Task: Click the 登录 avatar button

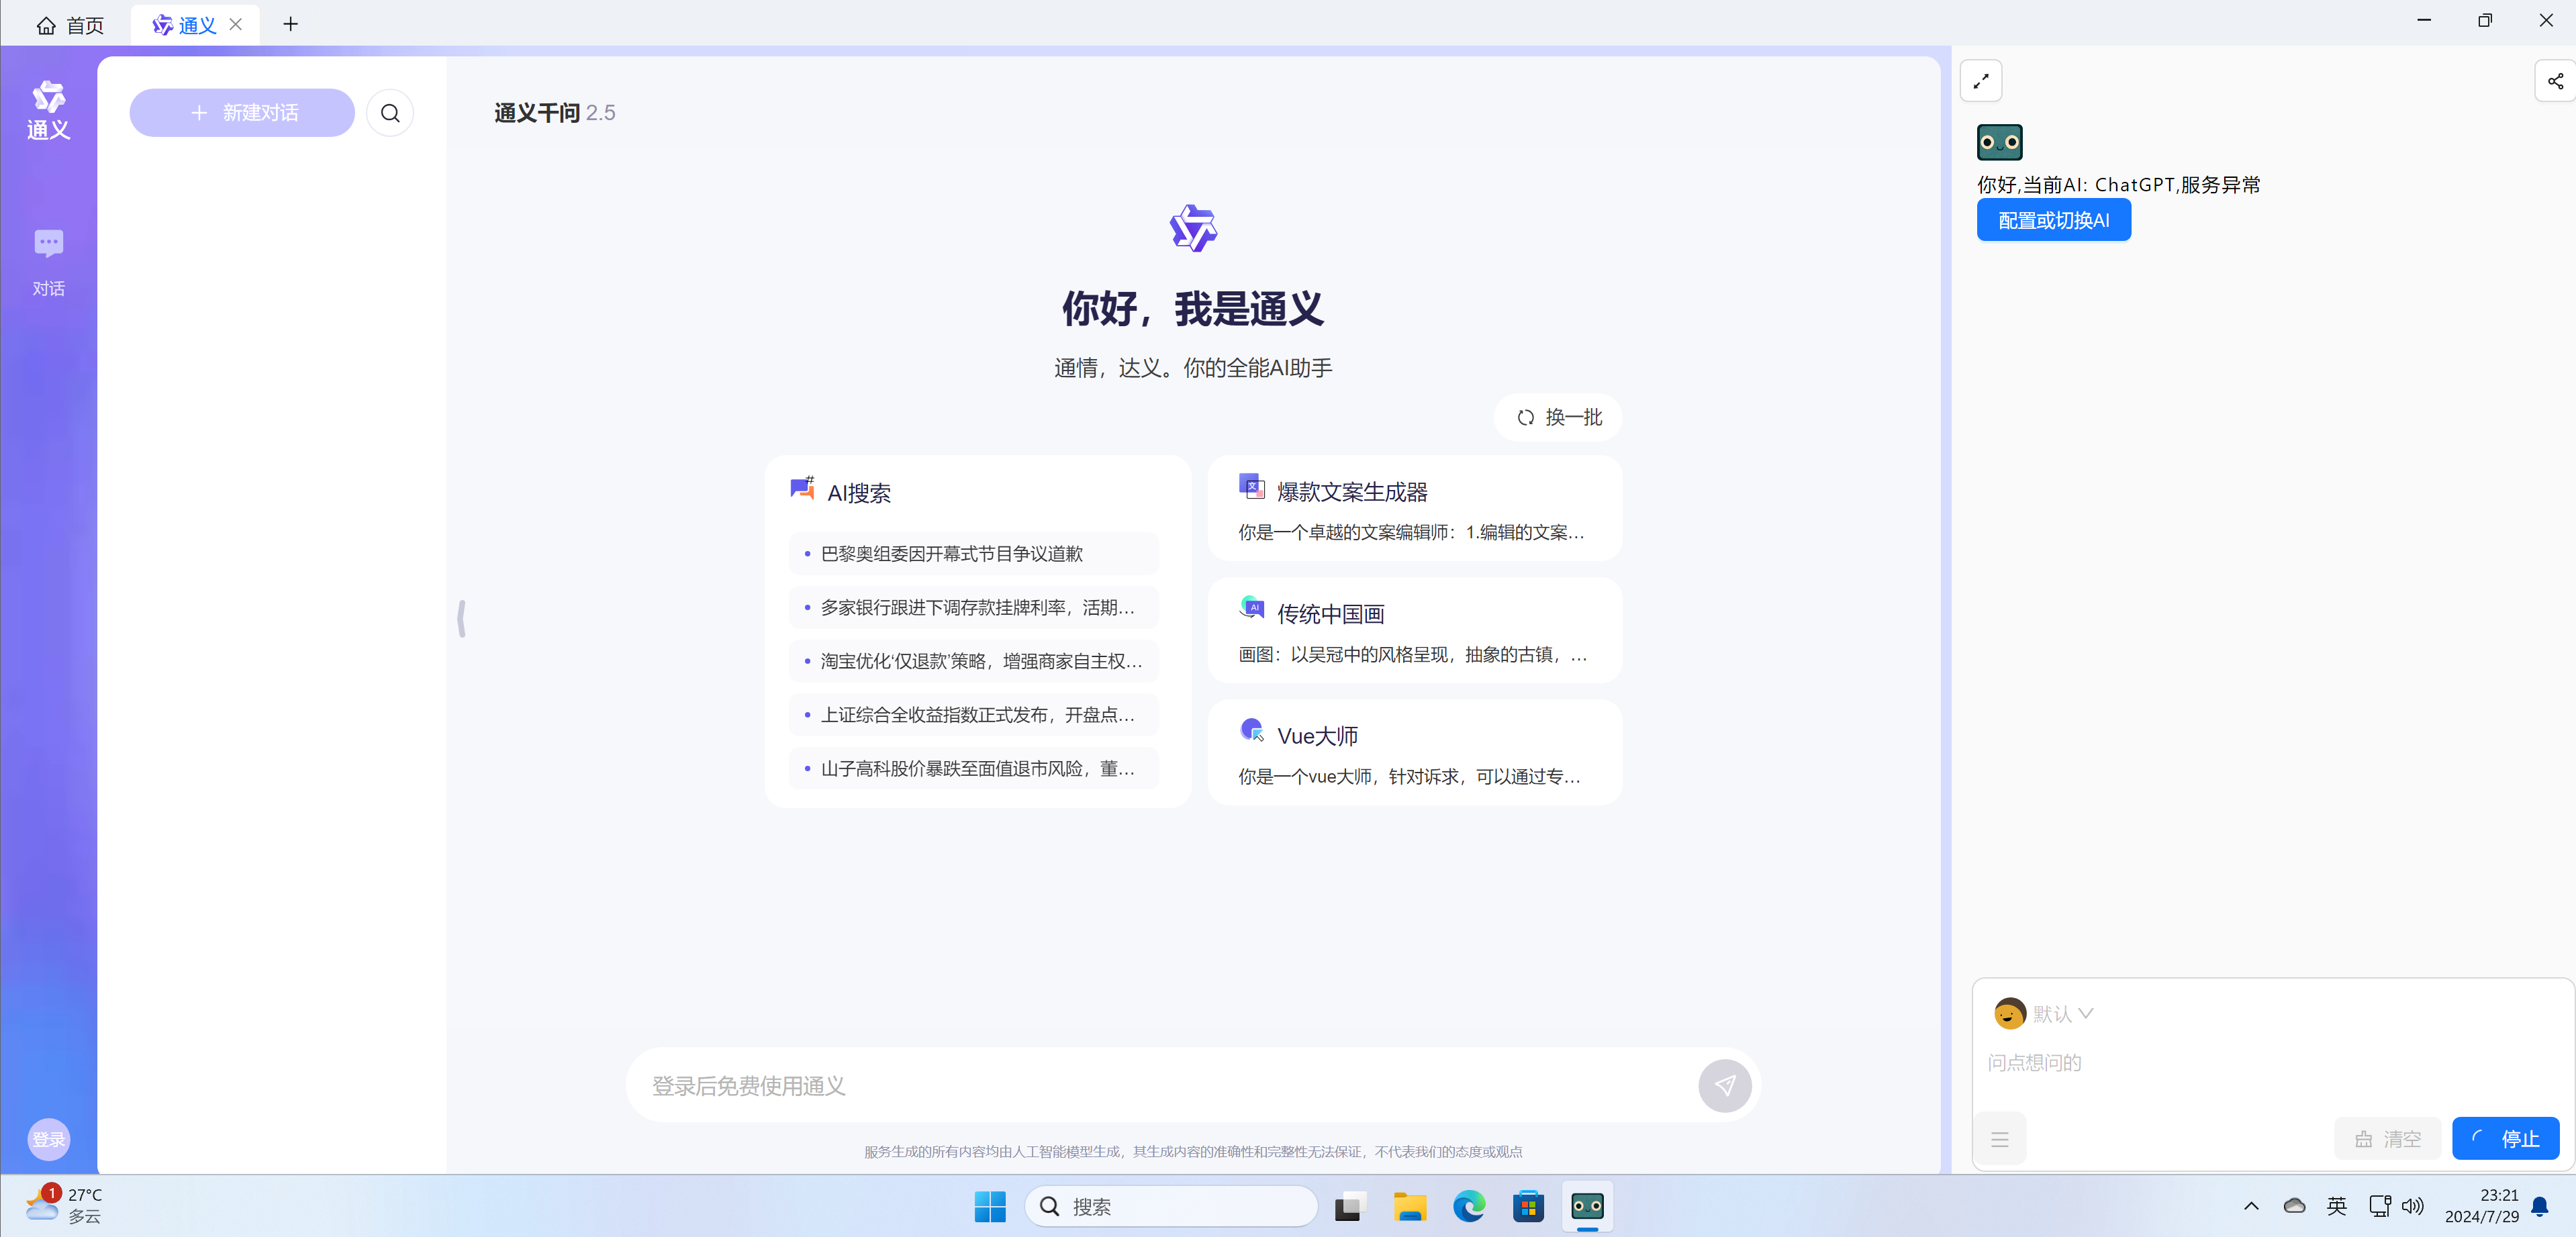Action: click(x=48, y=1138)
